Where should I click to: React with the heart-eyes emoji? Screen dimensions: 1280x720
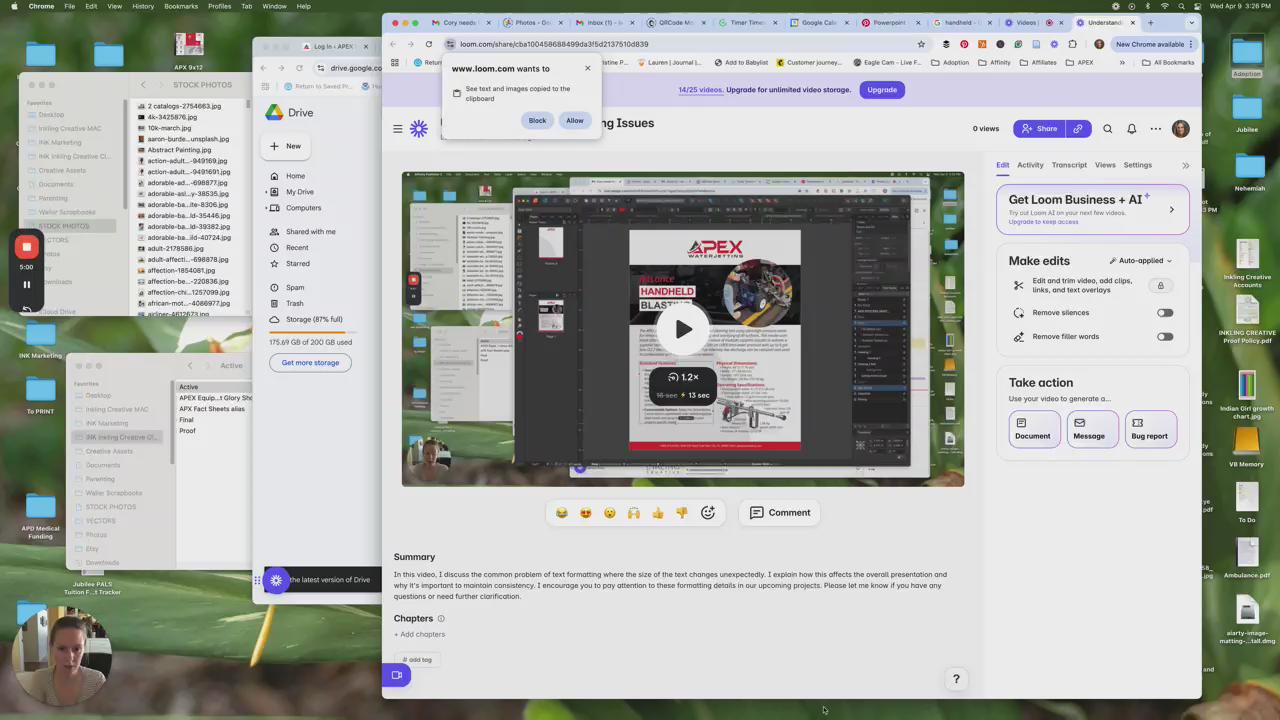coord(585,513)
